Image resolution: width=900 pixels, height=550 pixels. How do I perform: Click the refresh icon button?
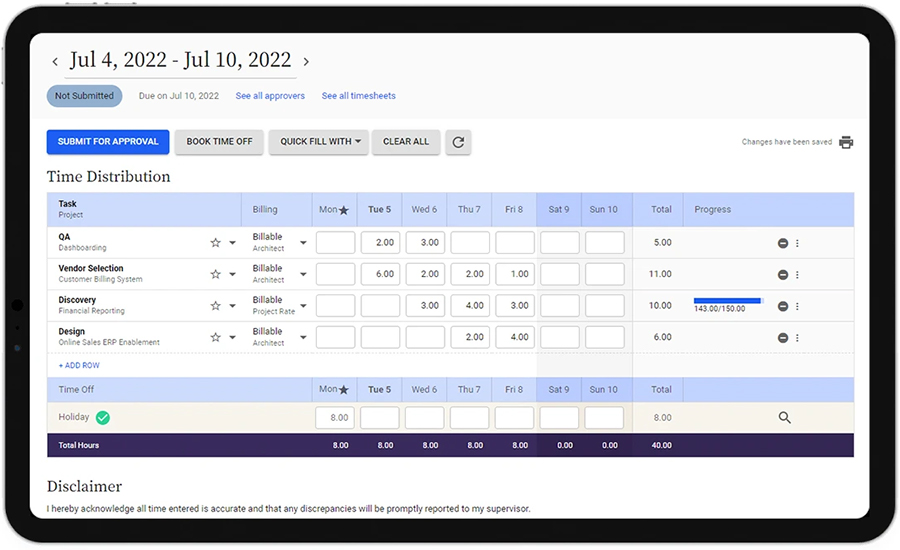click(x=458, y=142)
